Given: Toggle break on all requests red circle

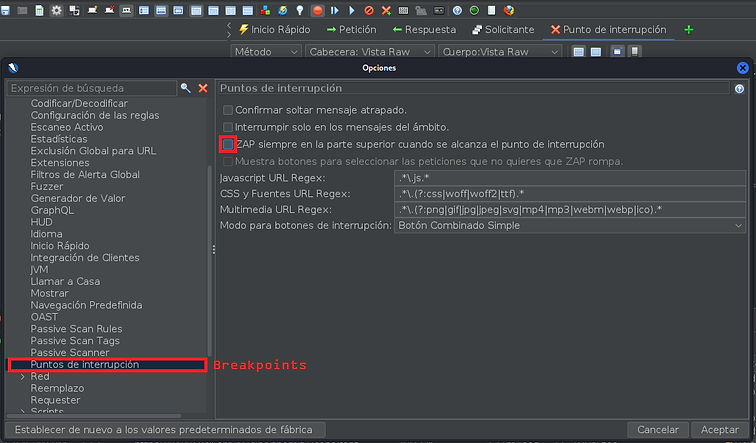Looking at the screenshot, I should 317,10.
